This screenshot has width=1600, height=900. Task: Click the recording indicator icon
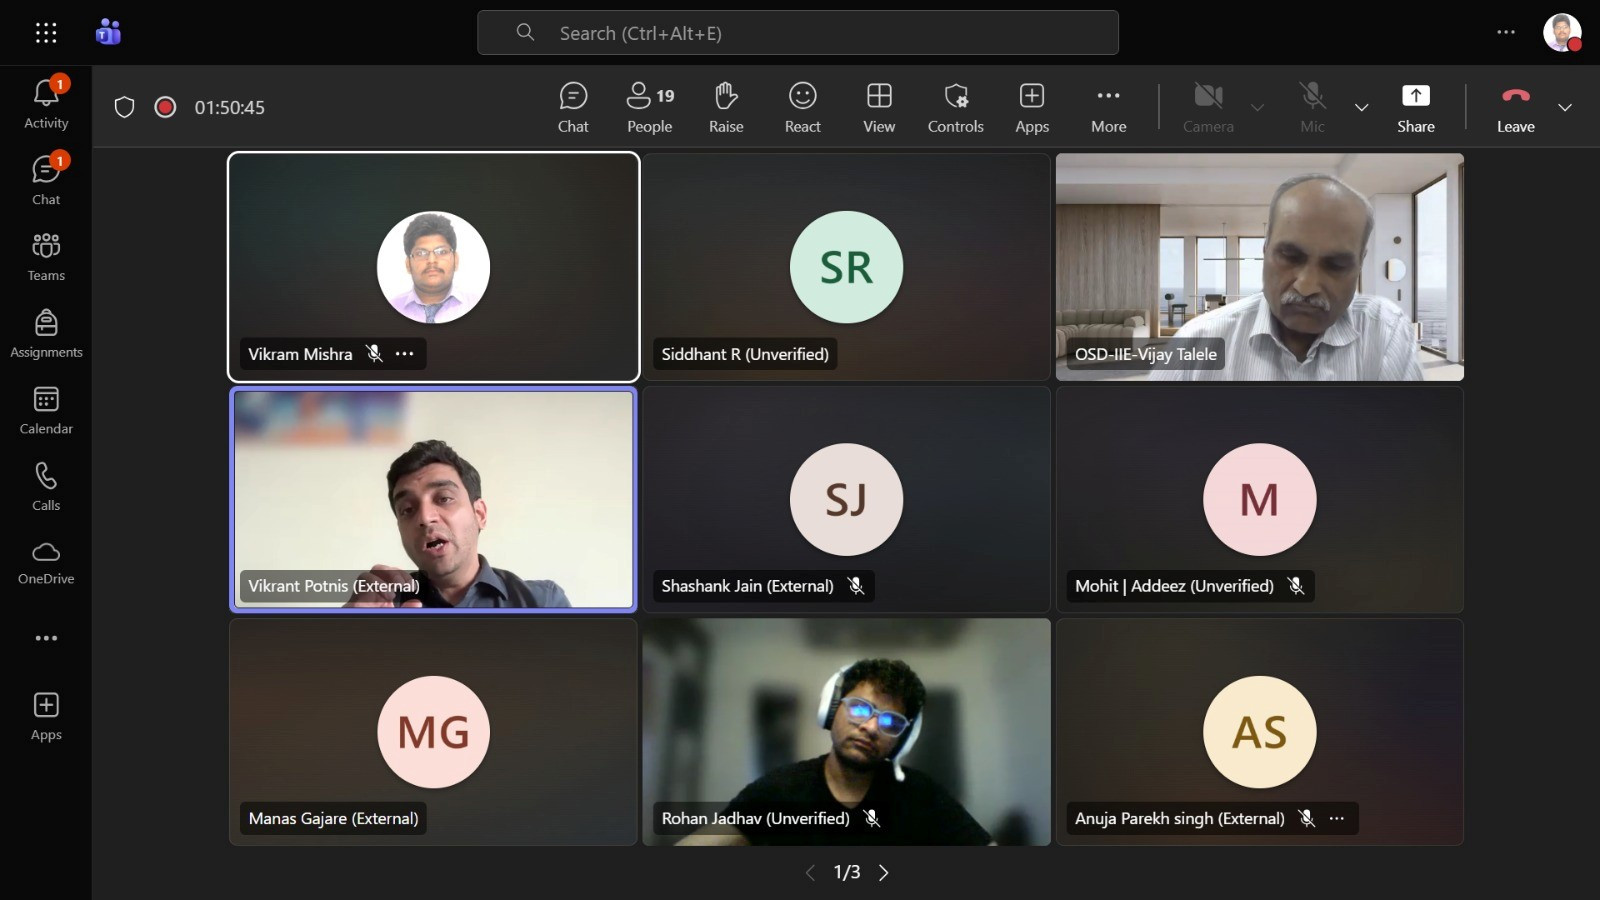point(166,107)
